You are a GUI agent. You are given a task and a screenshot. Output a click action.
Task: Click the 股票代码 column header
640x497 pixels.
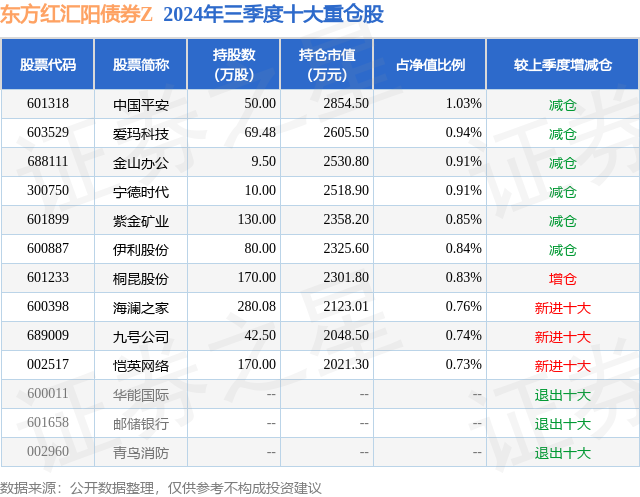tap(48, 64)
